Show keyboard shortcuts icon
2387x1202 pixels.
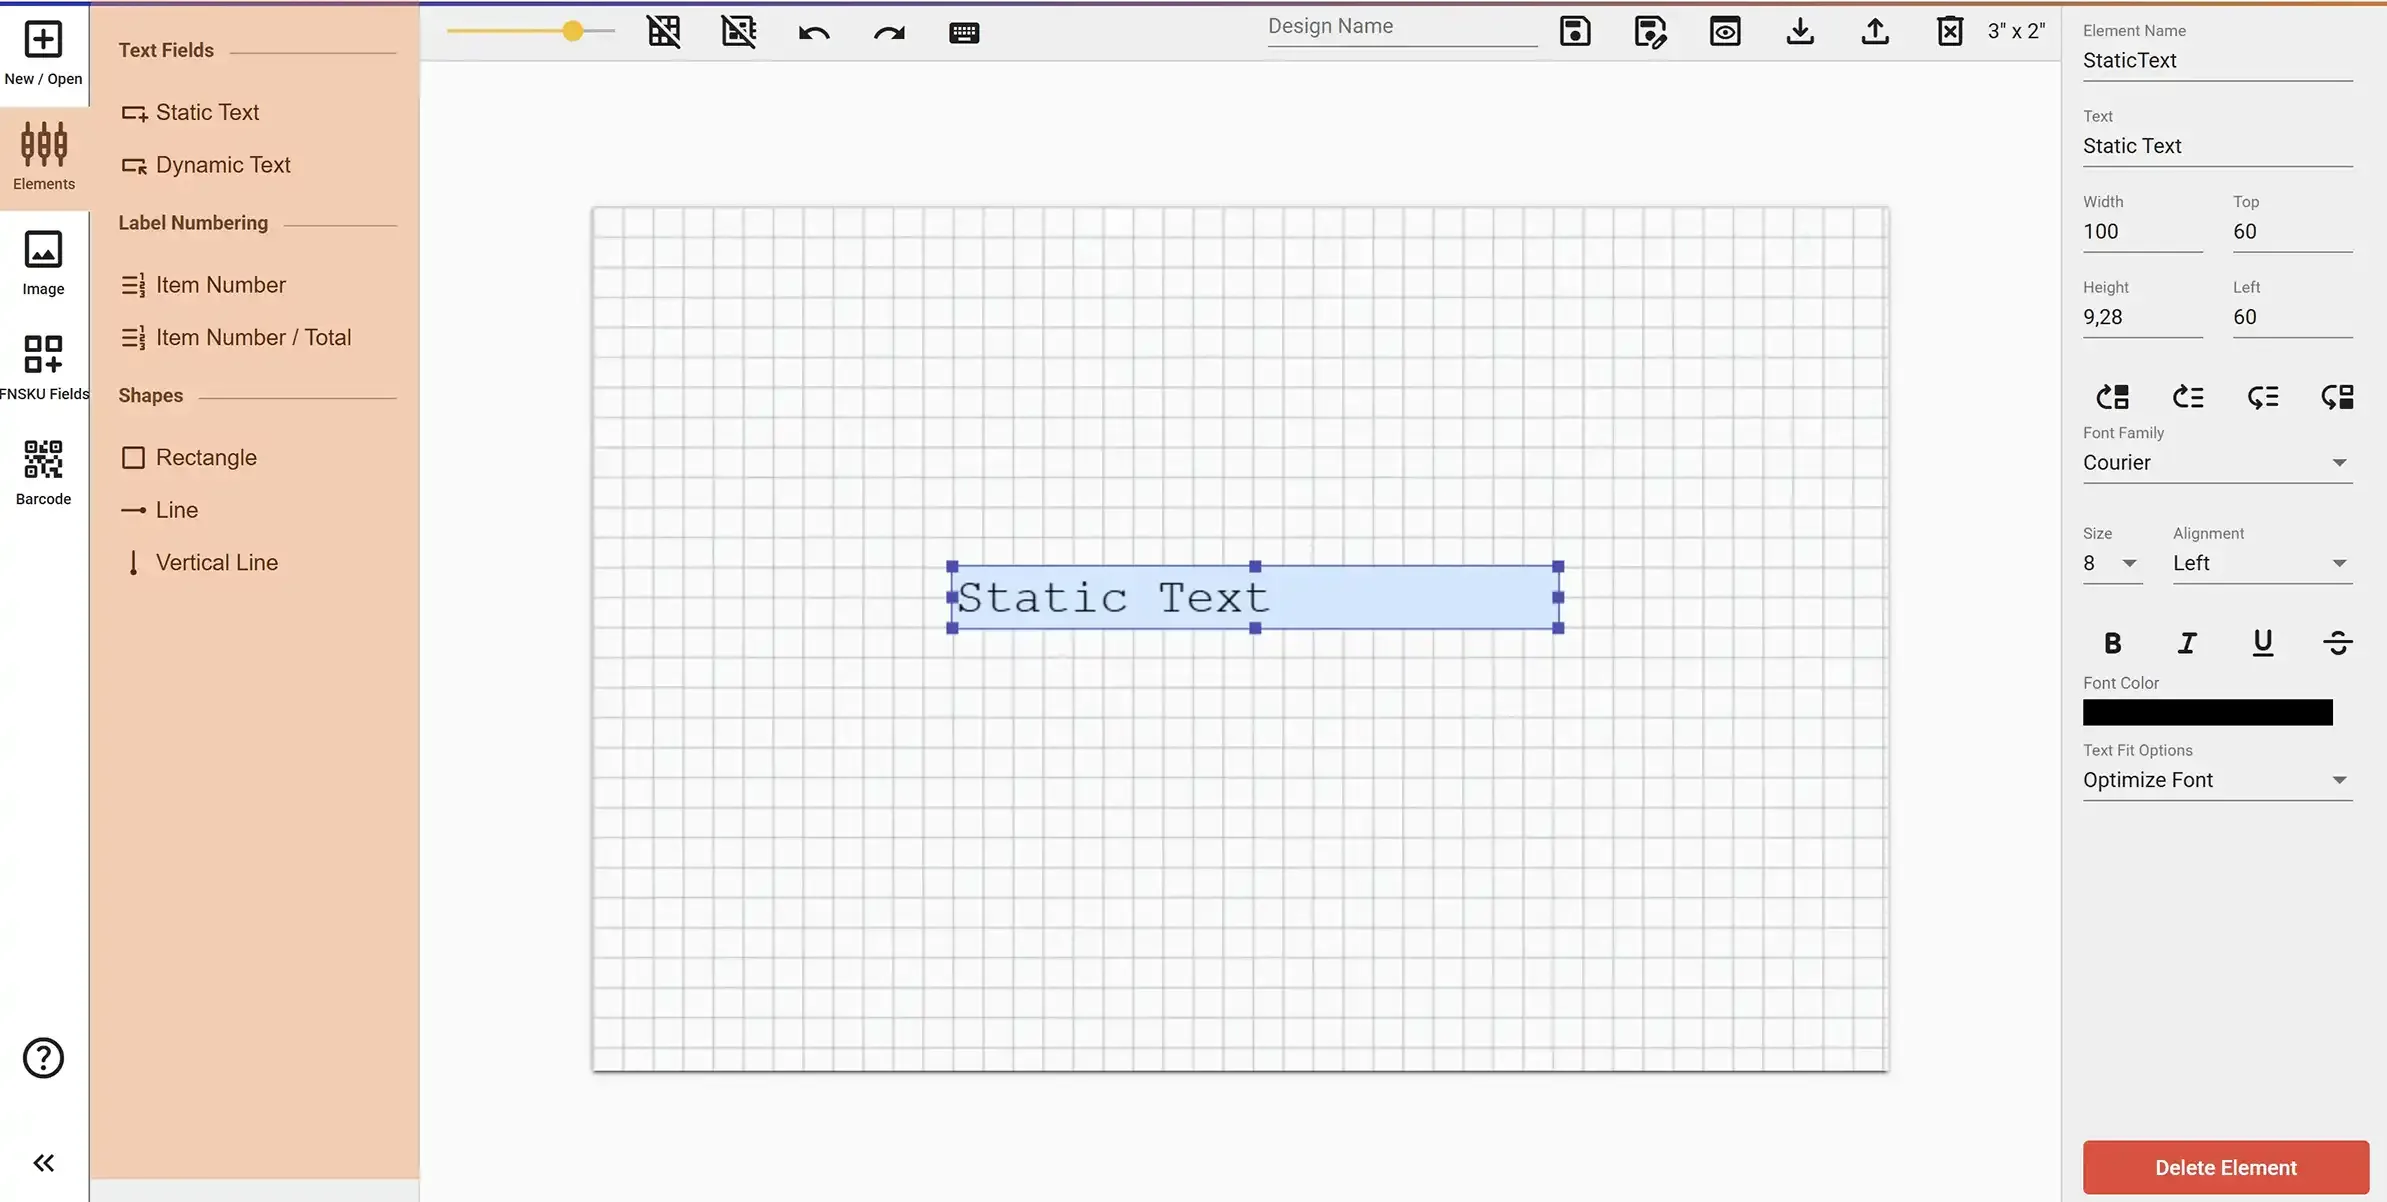coord(964,33)
